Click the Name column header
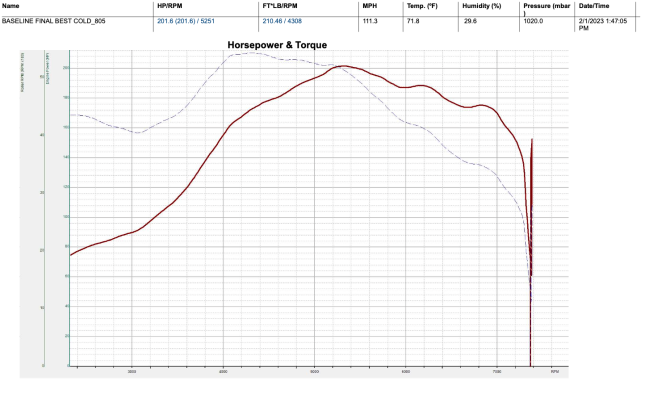The height and width of the screenshot is (393, 649). [x=10, y=6]
